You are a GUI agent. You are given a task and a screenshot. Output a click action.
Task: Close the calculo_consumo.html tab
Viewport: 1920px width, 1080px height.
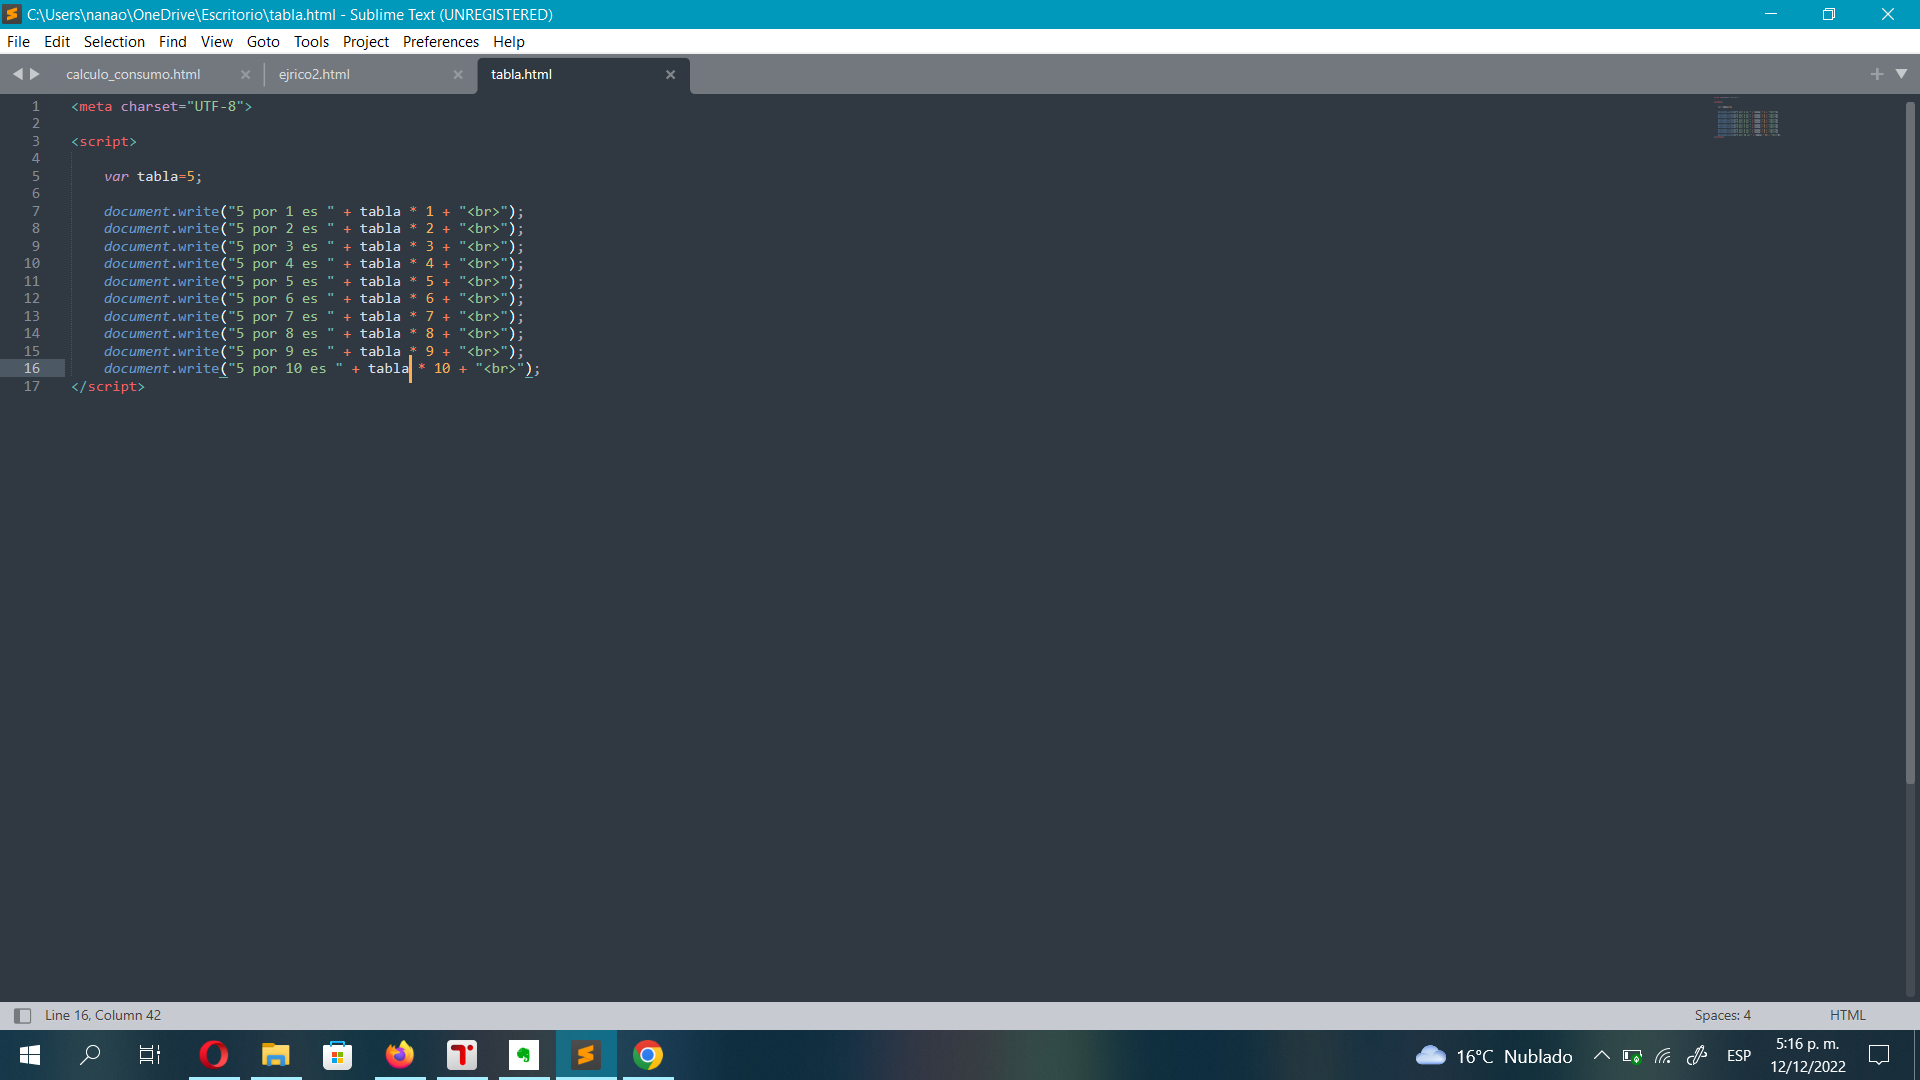[x=245, y=74]
